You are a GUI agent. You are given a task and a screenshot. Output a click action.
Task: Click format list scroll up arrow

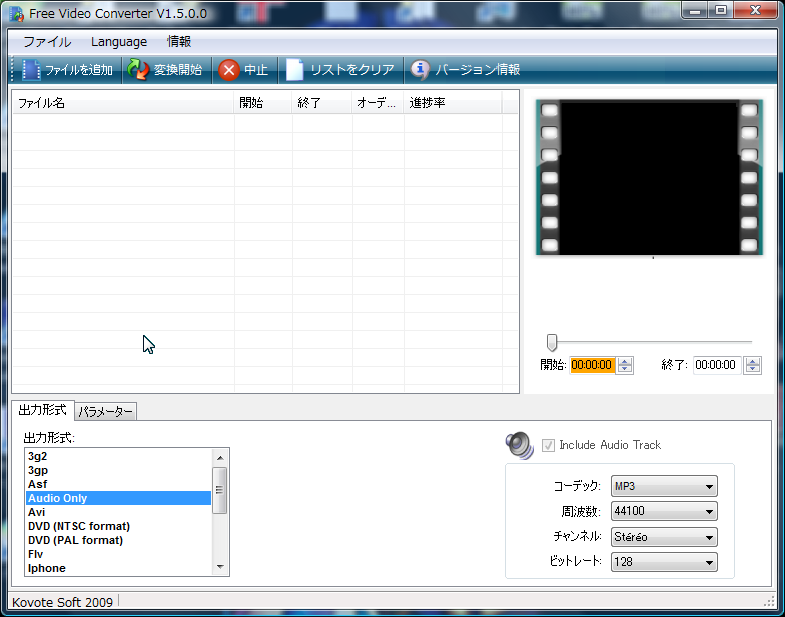[x=220, y=458]
